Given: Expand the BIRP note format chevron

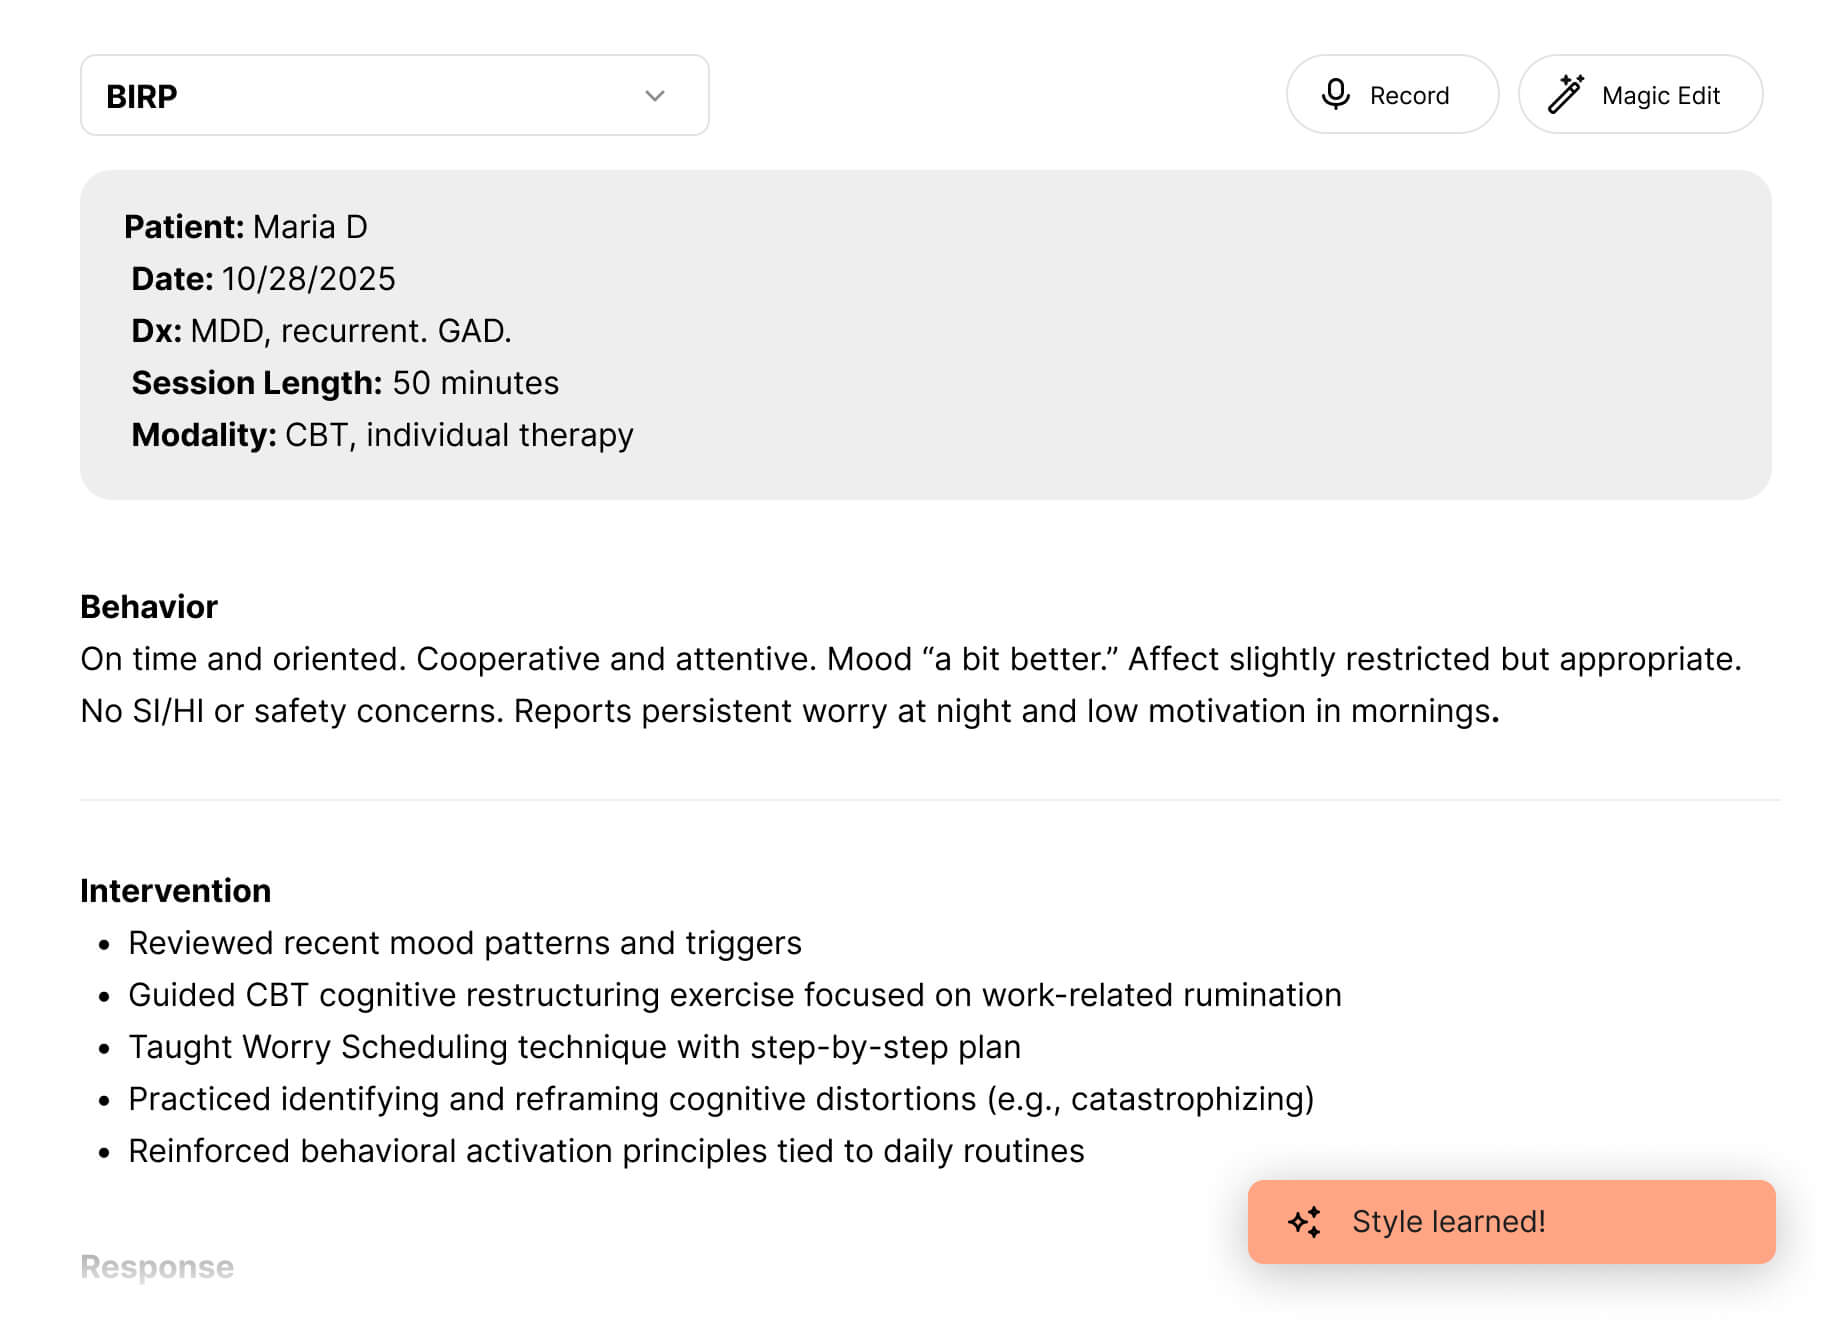Looking at the screenshot, I should pos(655,96).
